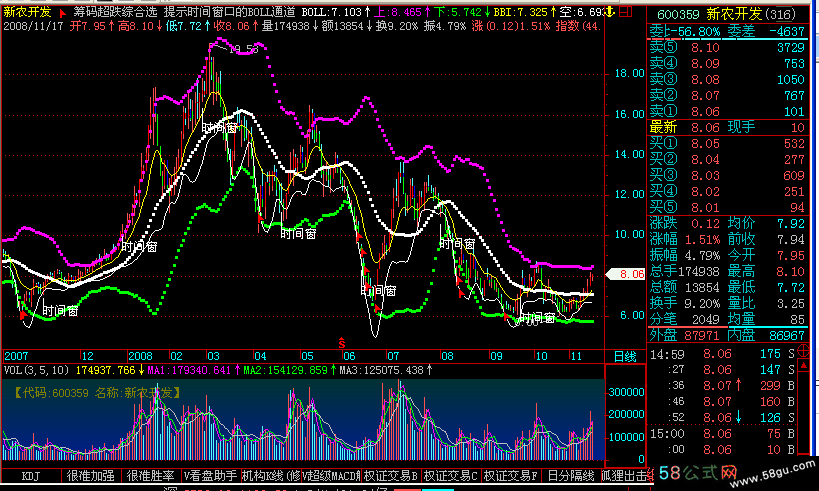Click the 买③ 8.03 bid row
Viewport: 819px width, 491px height.
tap(727, 176)
